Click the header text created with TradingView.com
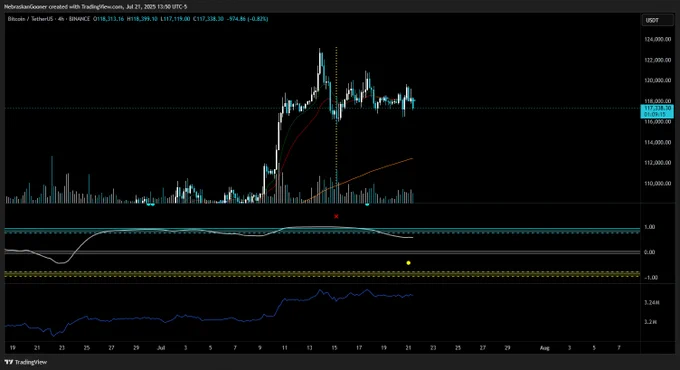680x370 pixels. (x=96, y=7)
